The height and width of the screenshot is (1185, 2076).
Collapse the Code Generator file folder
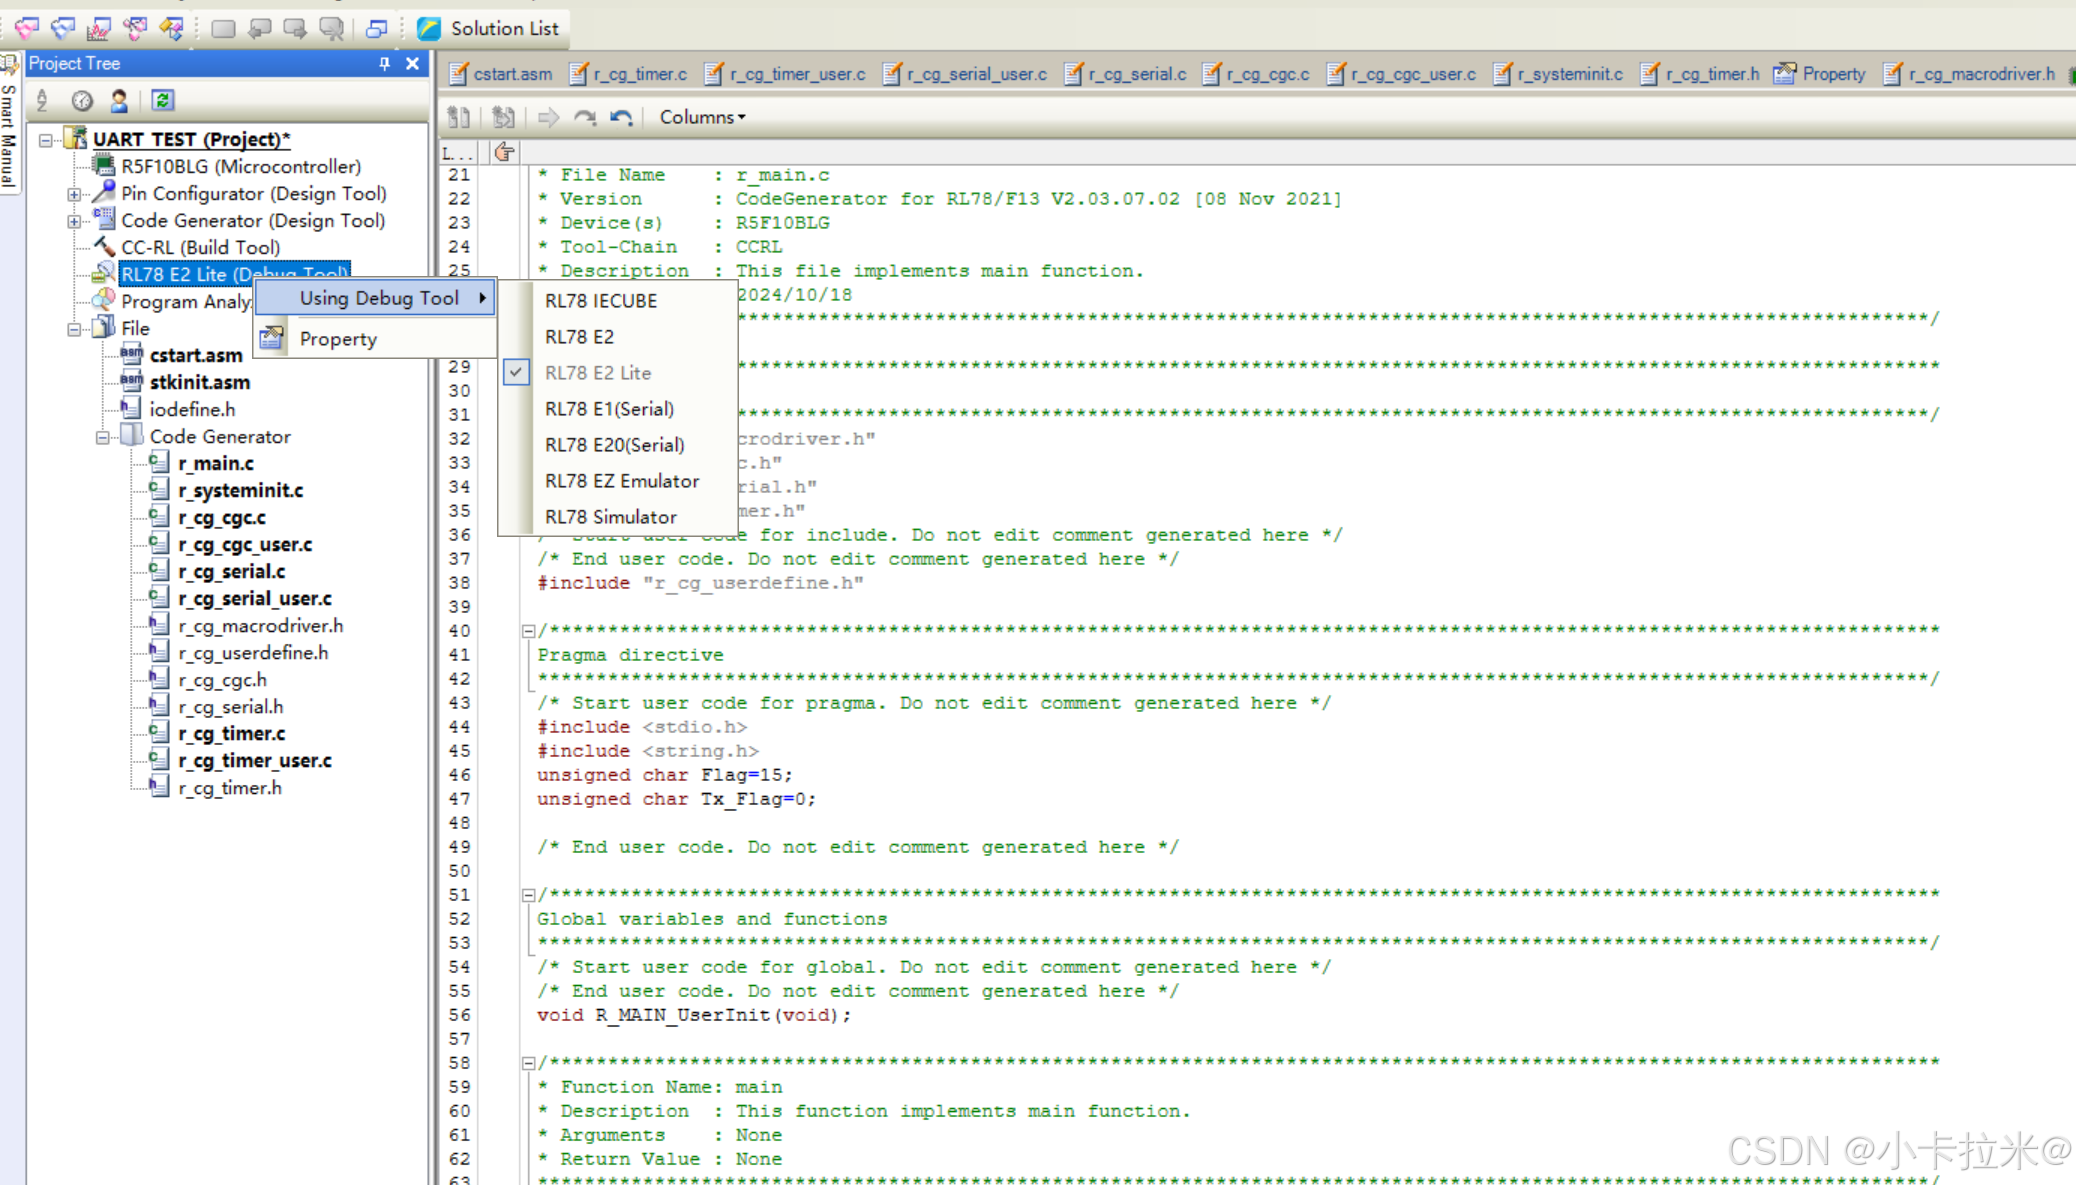(102, 437)
